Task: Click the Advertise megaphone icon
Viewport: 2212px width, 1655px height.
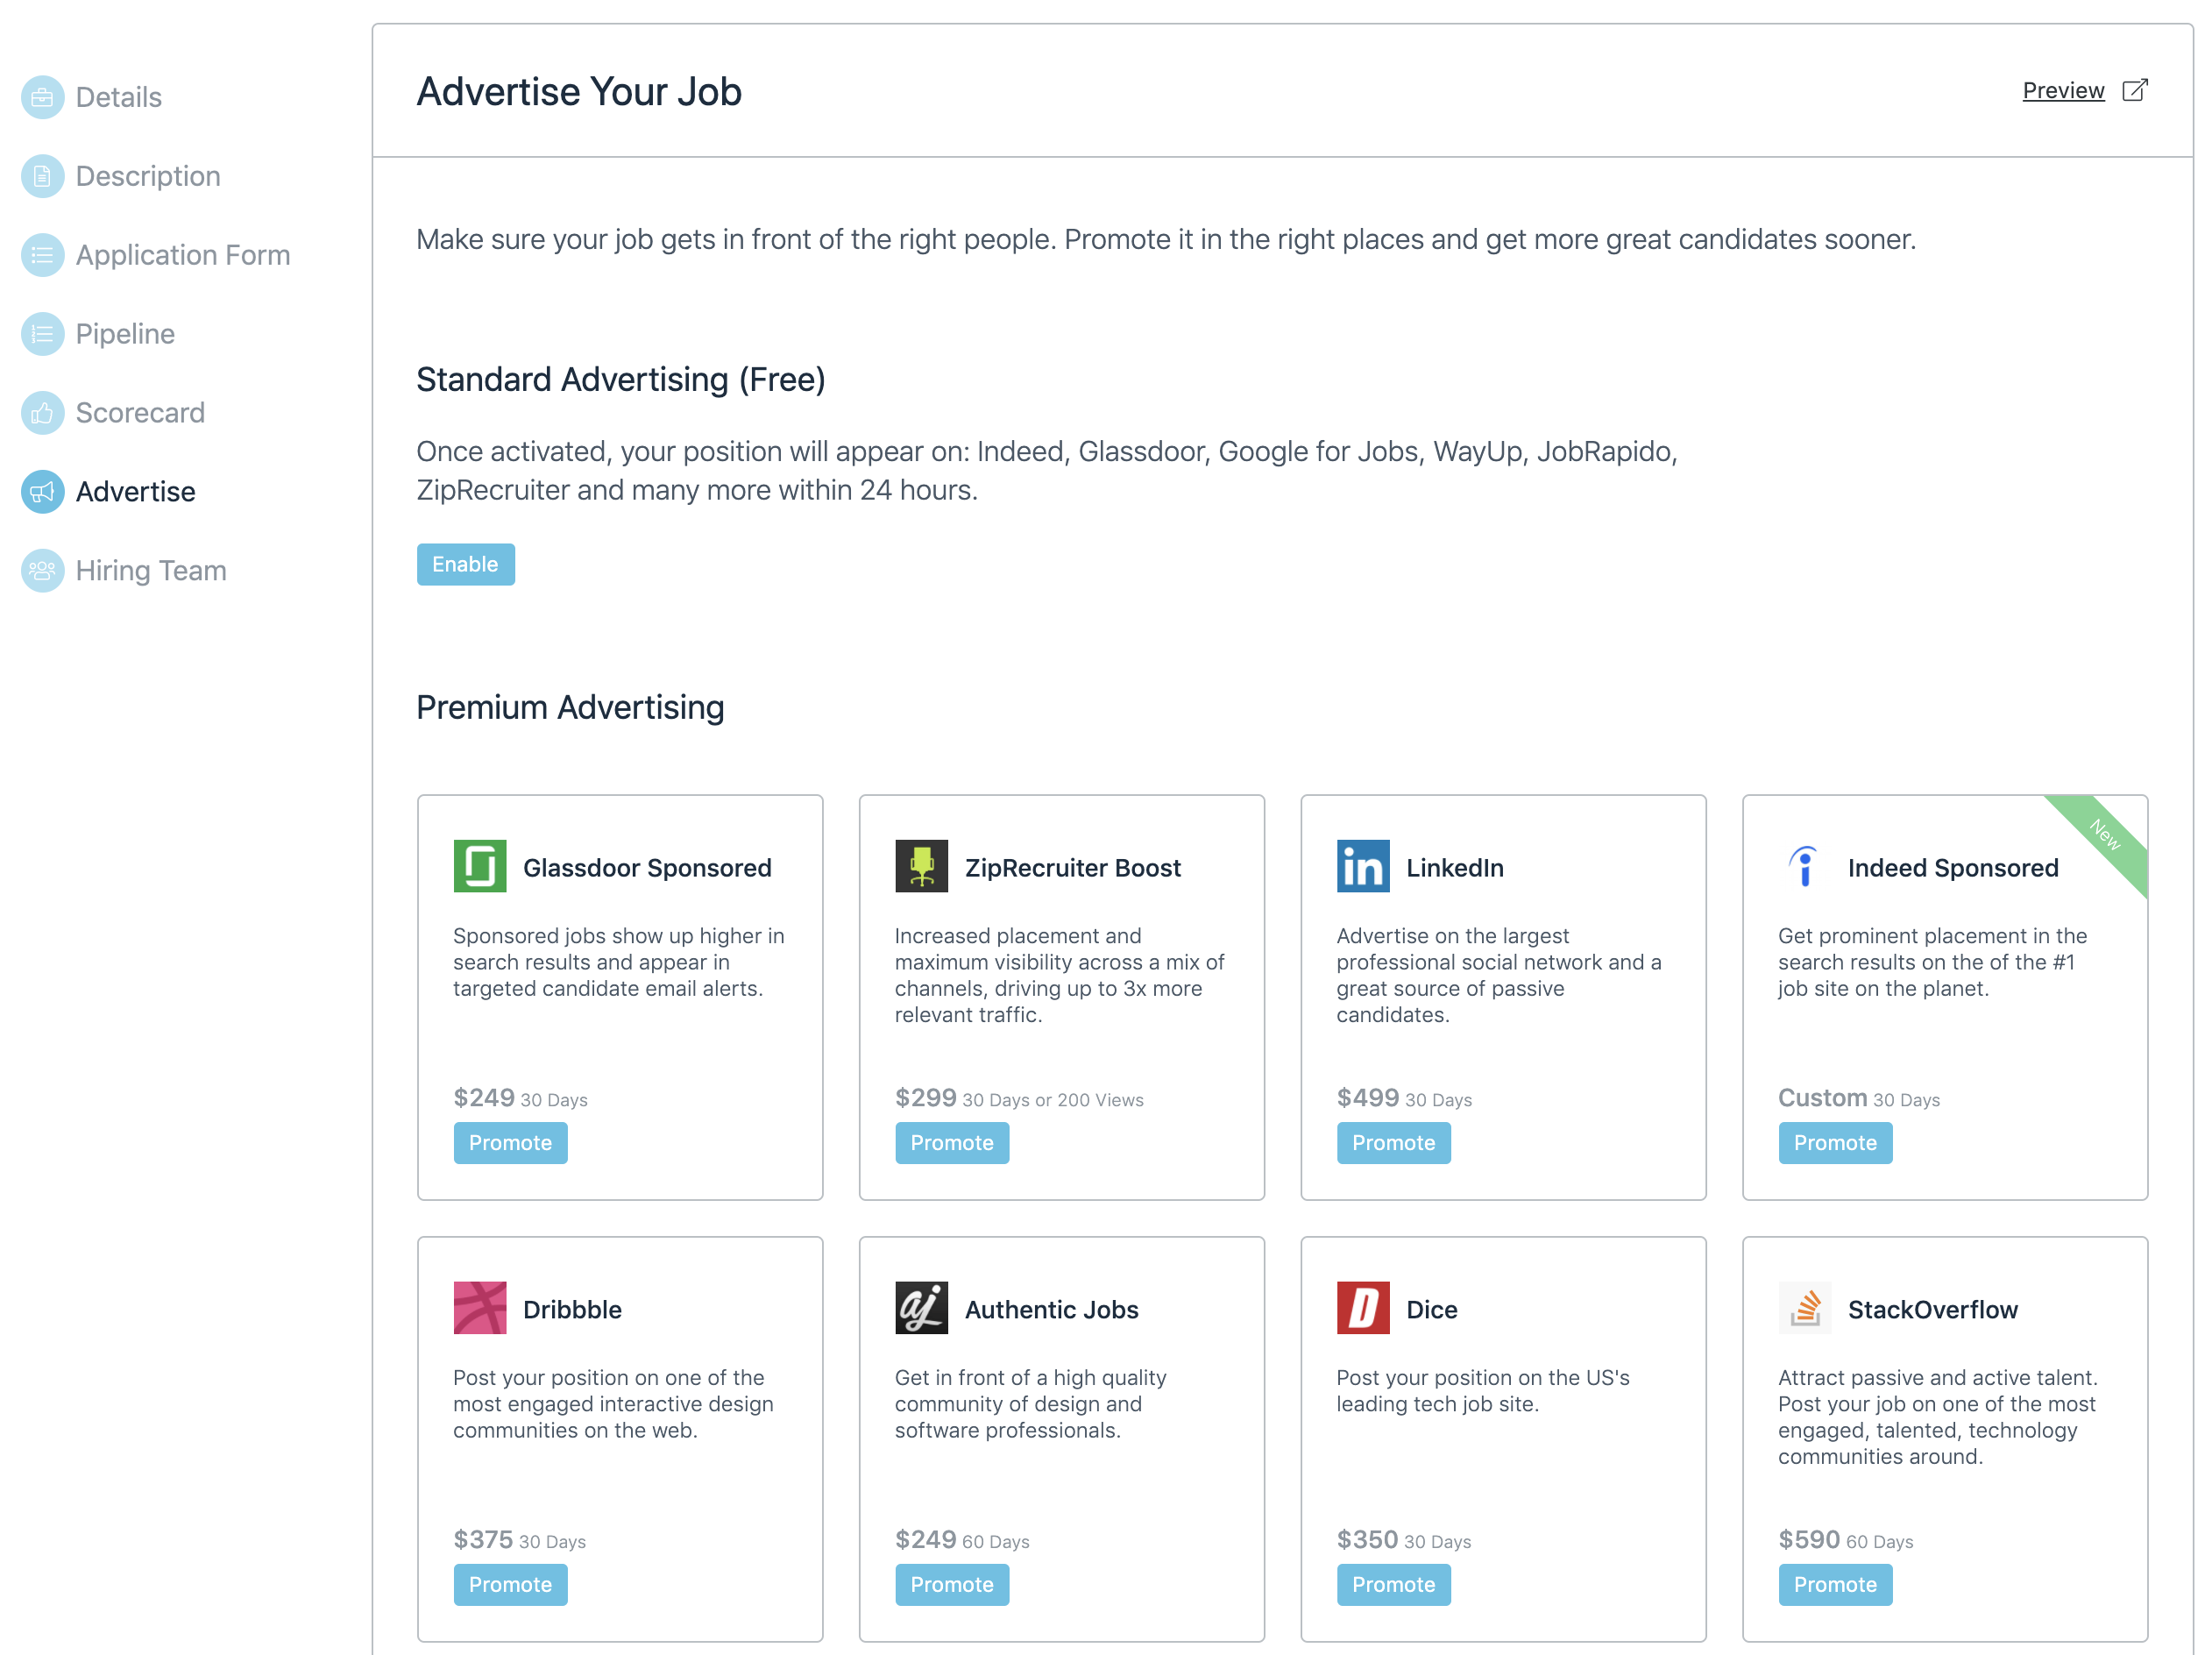Action: click(42, 492)
